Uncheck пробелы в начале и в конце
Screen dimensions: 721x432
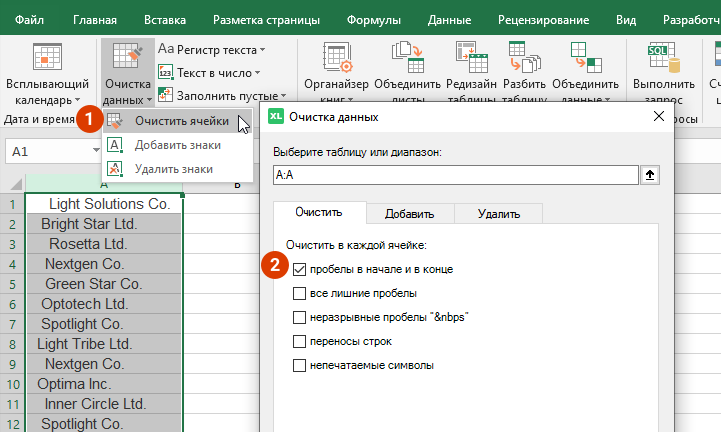coord(300,270)
